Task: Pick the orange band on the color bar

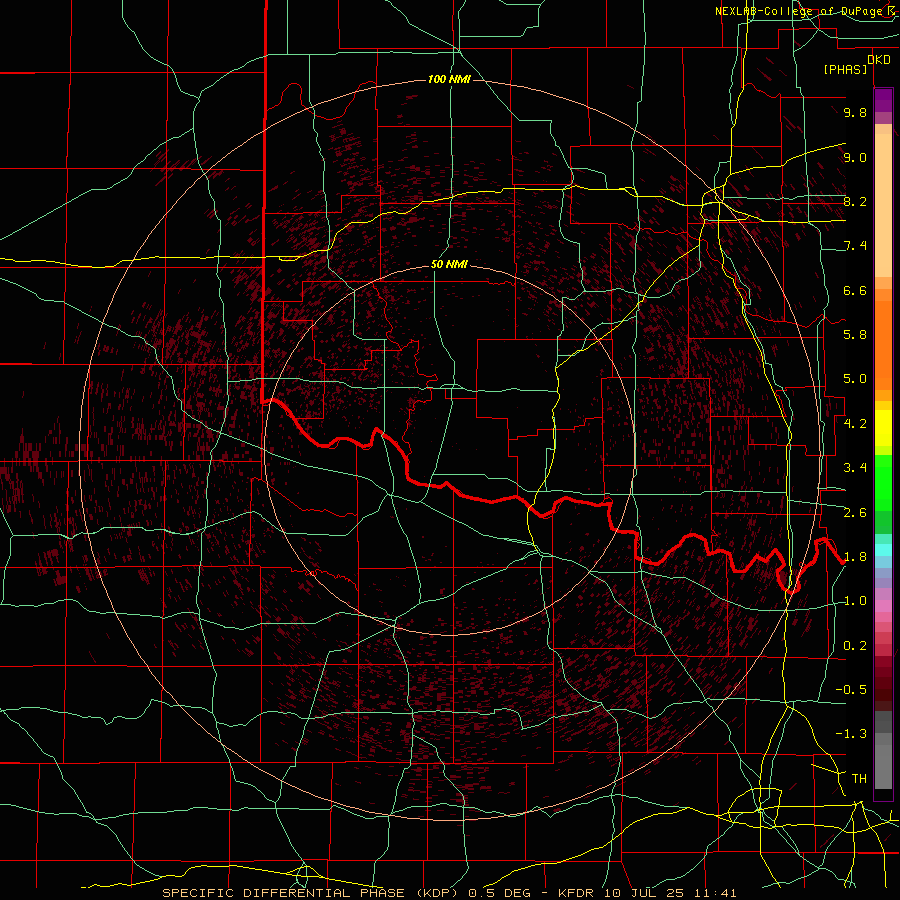Action: tap(883, 344)
